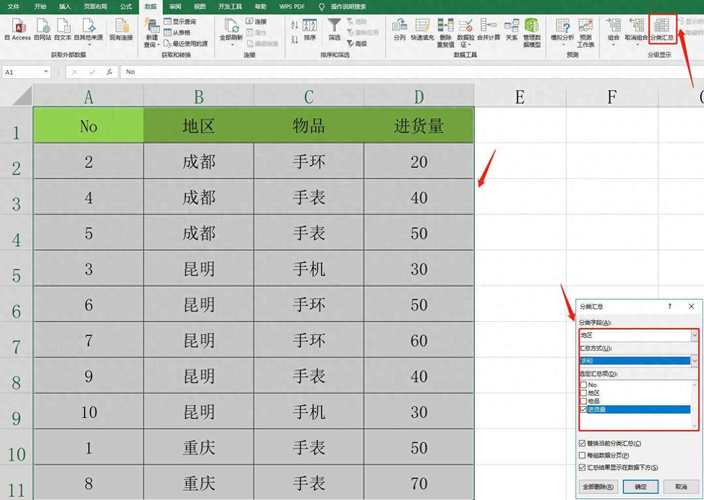Image resolution: width=704 pixels, height=500 pixels.
Task: Check the No checkbox in subtotal items list
Action: click(x=584, y=384)
